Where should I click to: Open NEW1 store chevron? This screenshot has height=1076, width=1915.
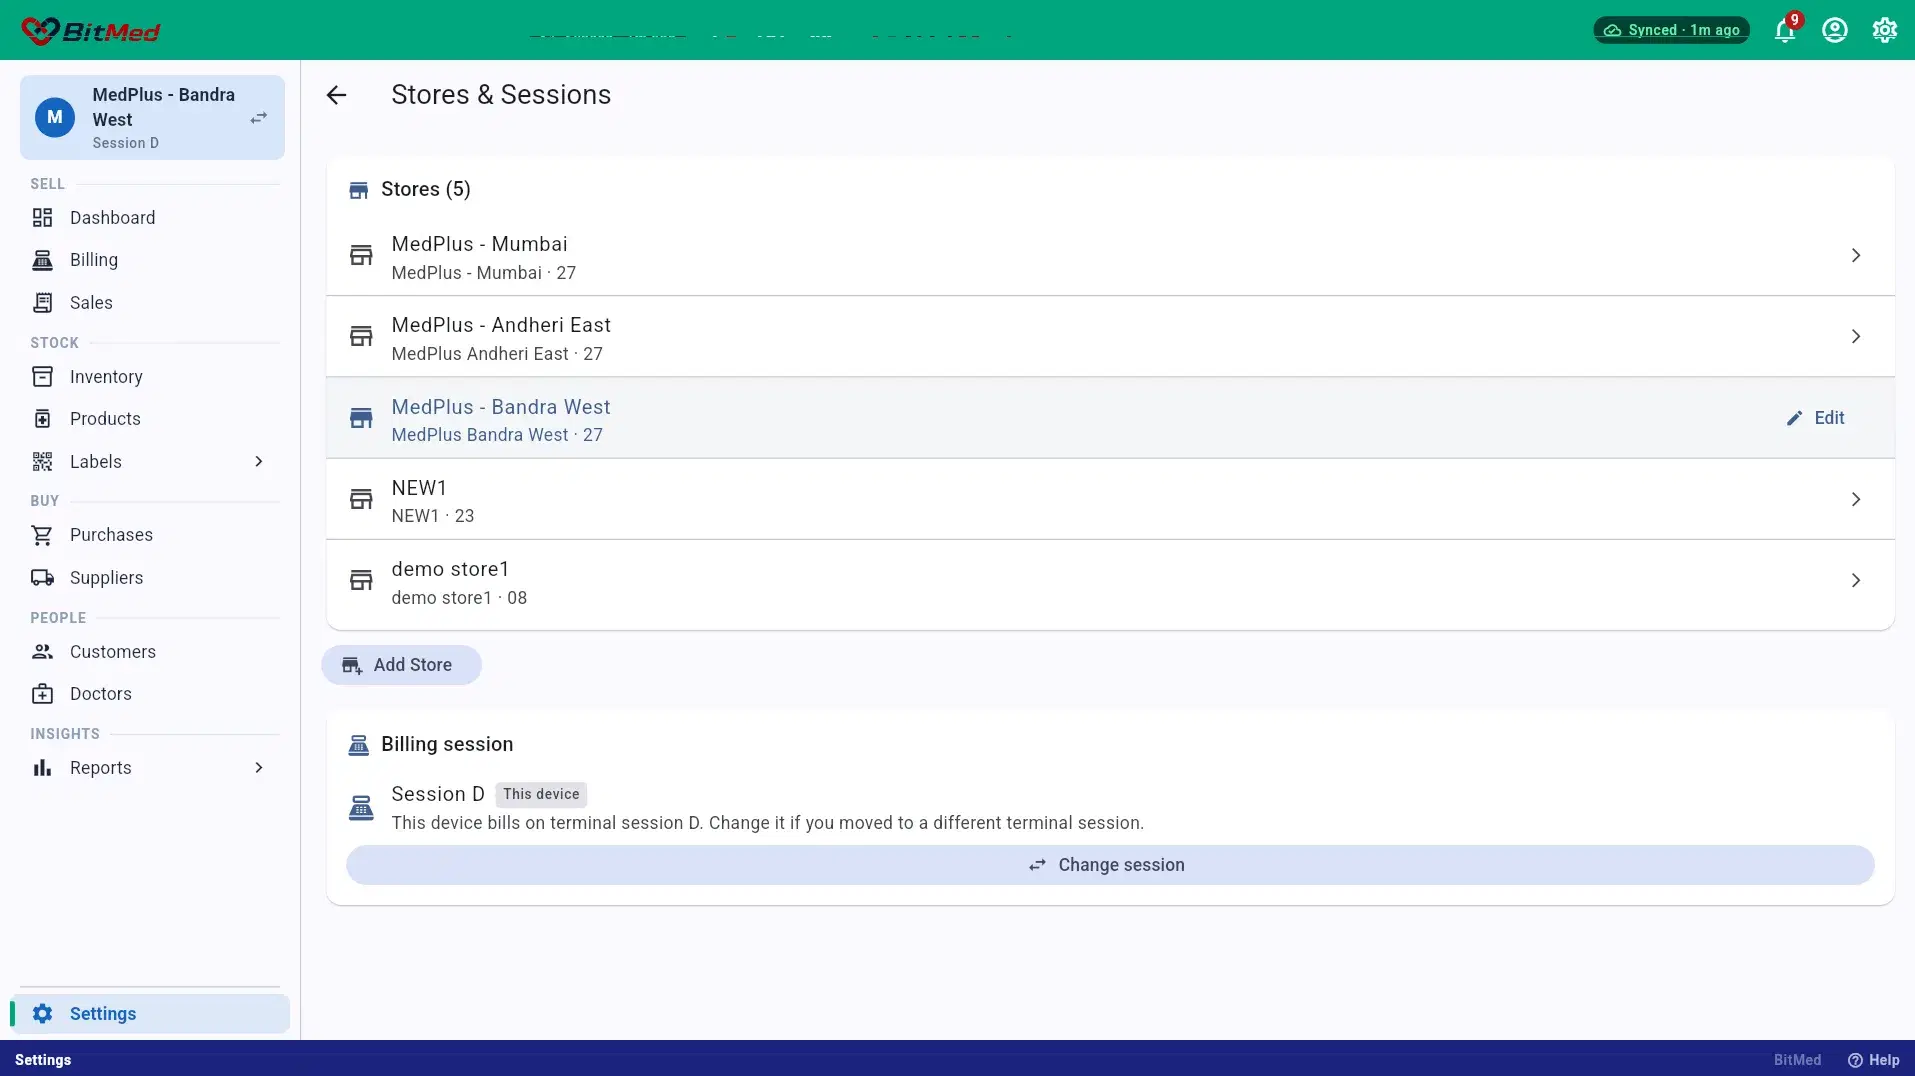[1855, 499]
